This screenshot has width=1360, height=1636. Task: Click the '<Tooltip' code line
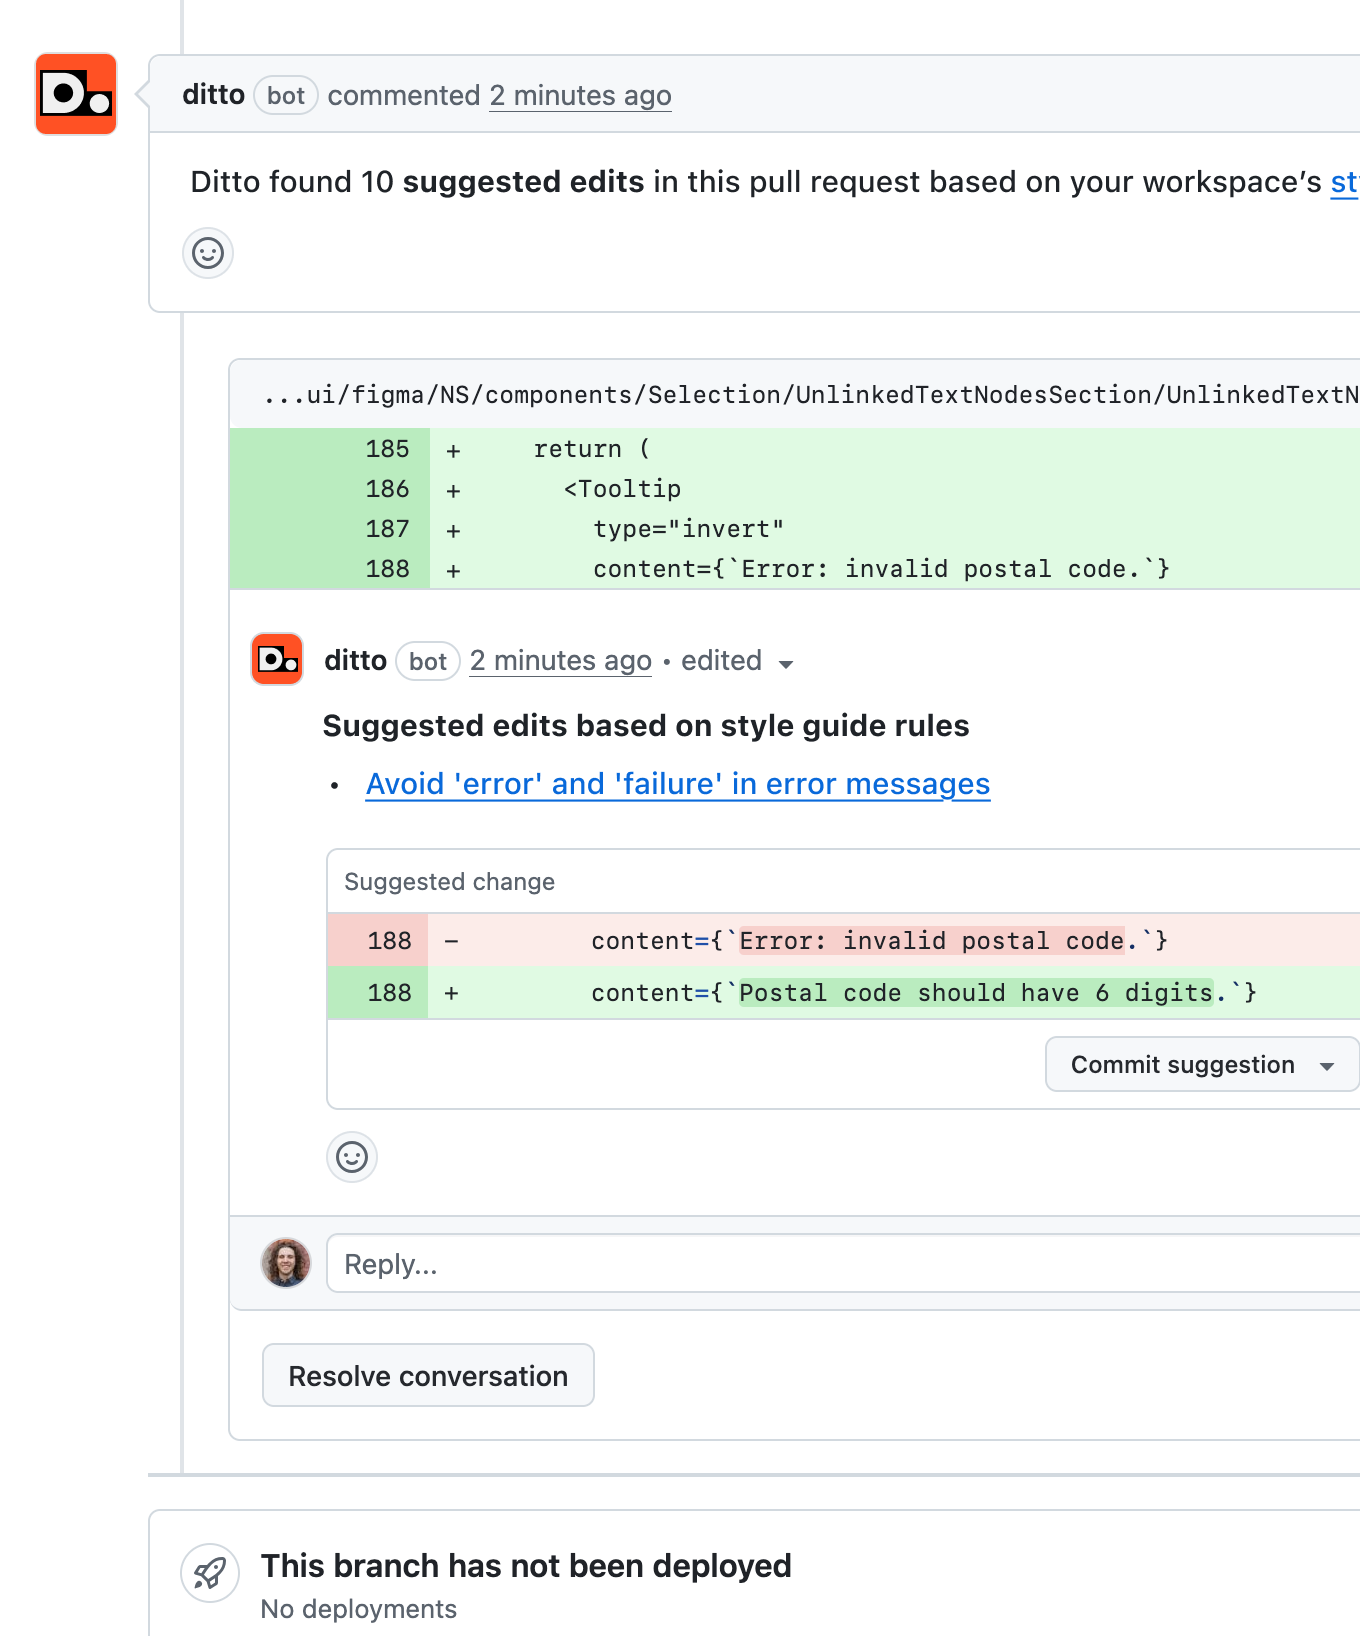(622, 489)
